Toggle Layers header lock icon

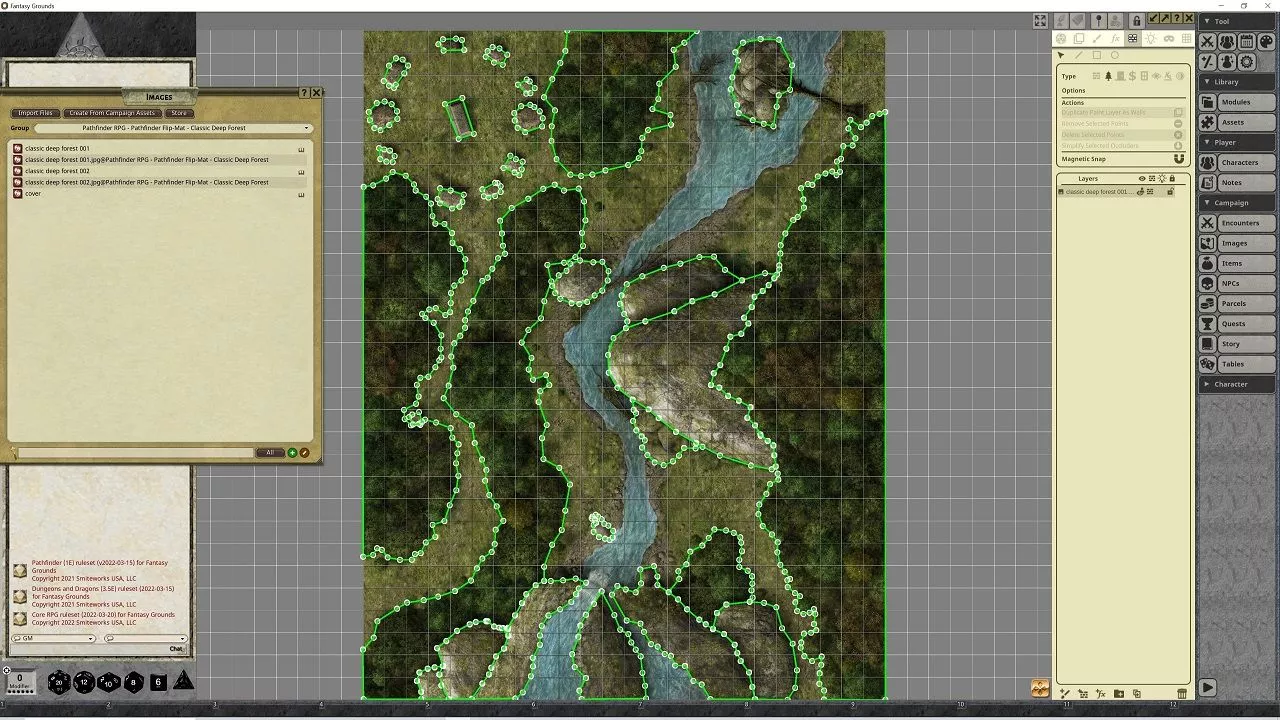[1172, 178]
